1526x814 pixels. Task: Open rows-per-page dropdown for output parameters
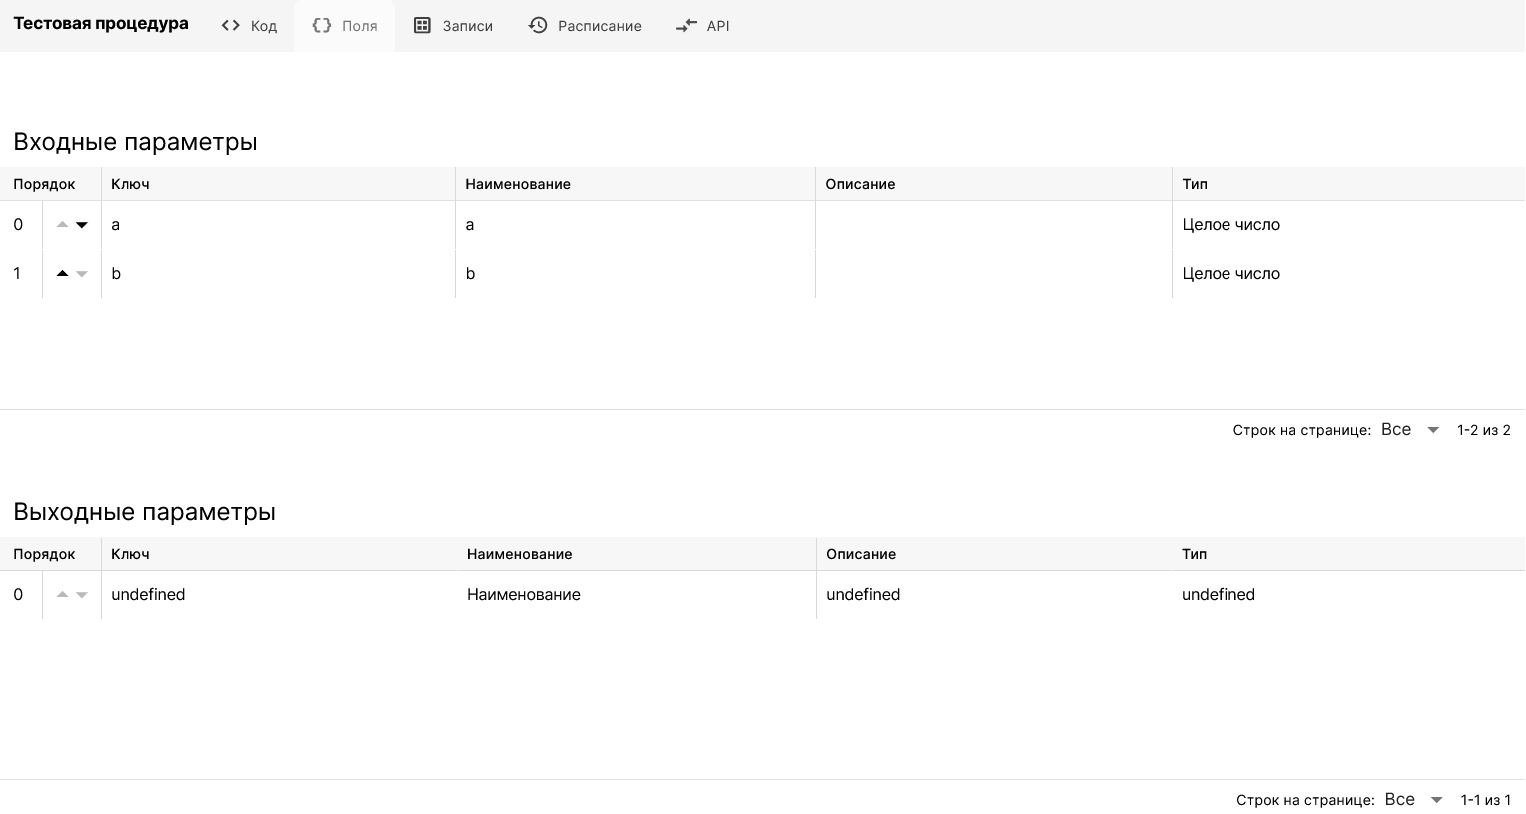click(x=1414, y=800)
